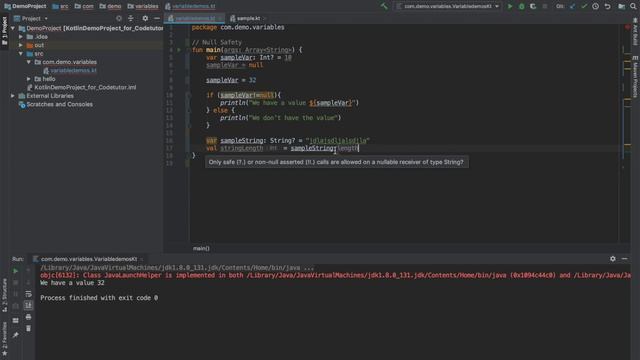This screenshot has width=640, height=360.
Task: Start debugging with the green bug icon
Action: click(521, 6)
